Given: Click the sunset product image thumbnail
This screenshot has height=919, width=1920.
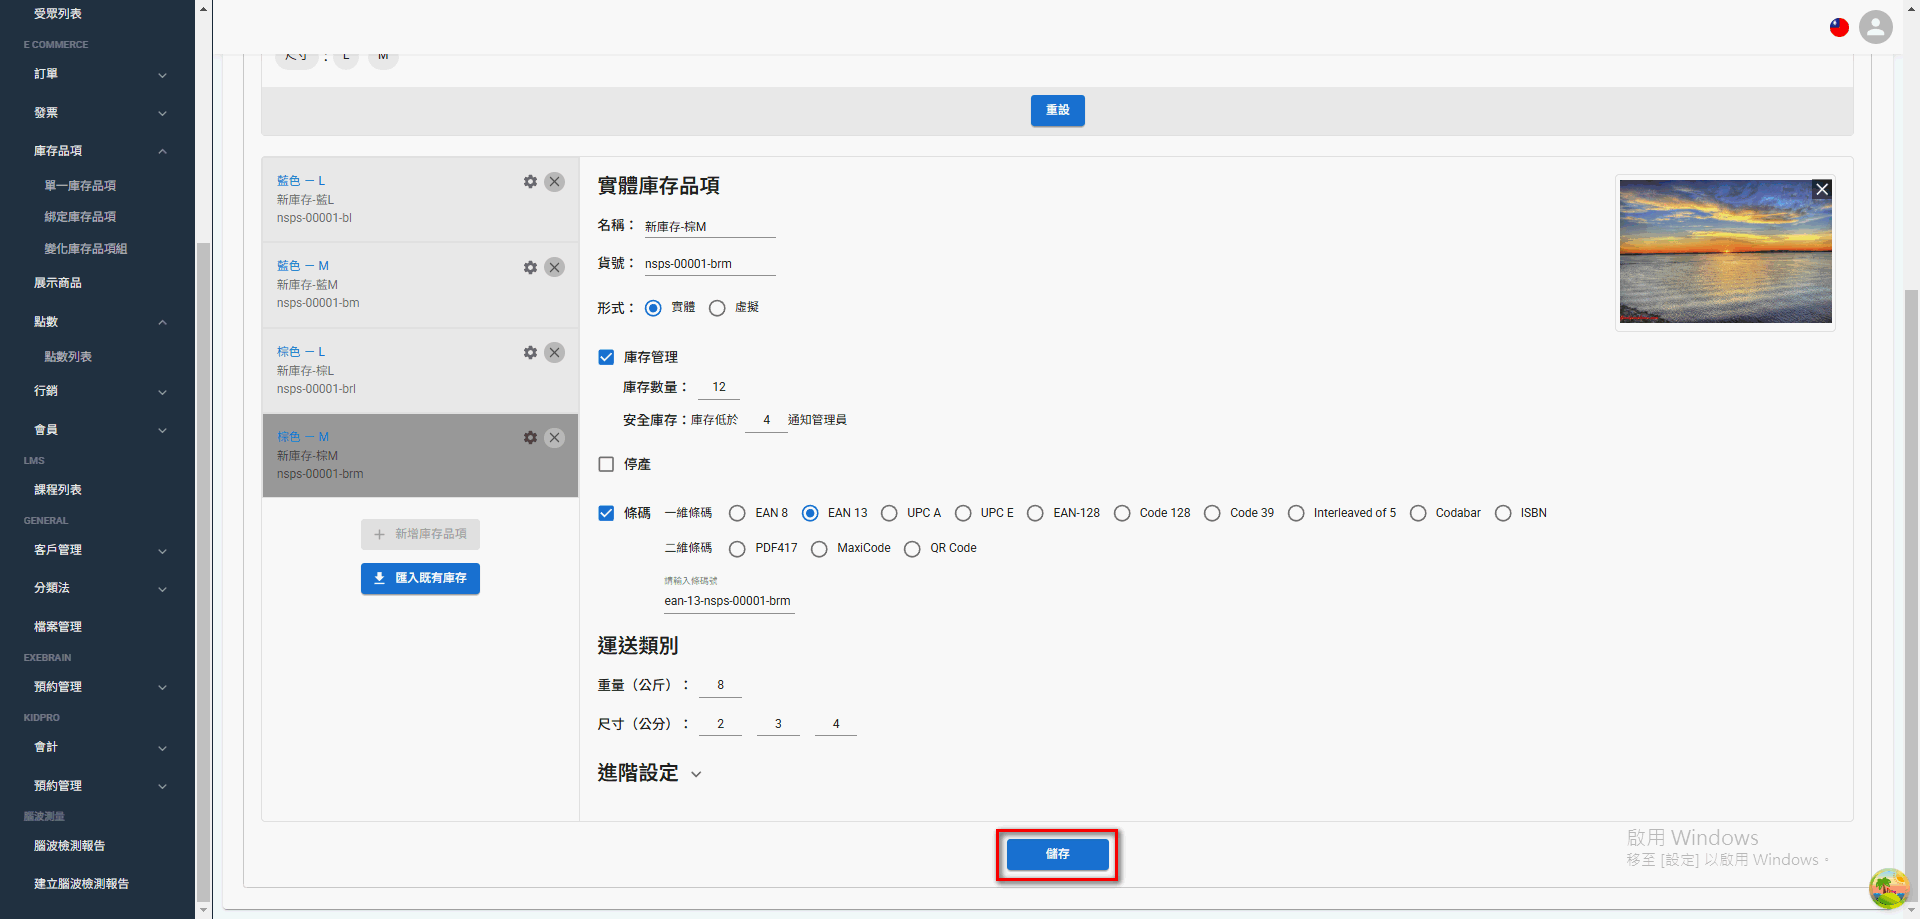Looking at the screenshot, I should 1725,252.
